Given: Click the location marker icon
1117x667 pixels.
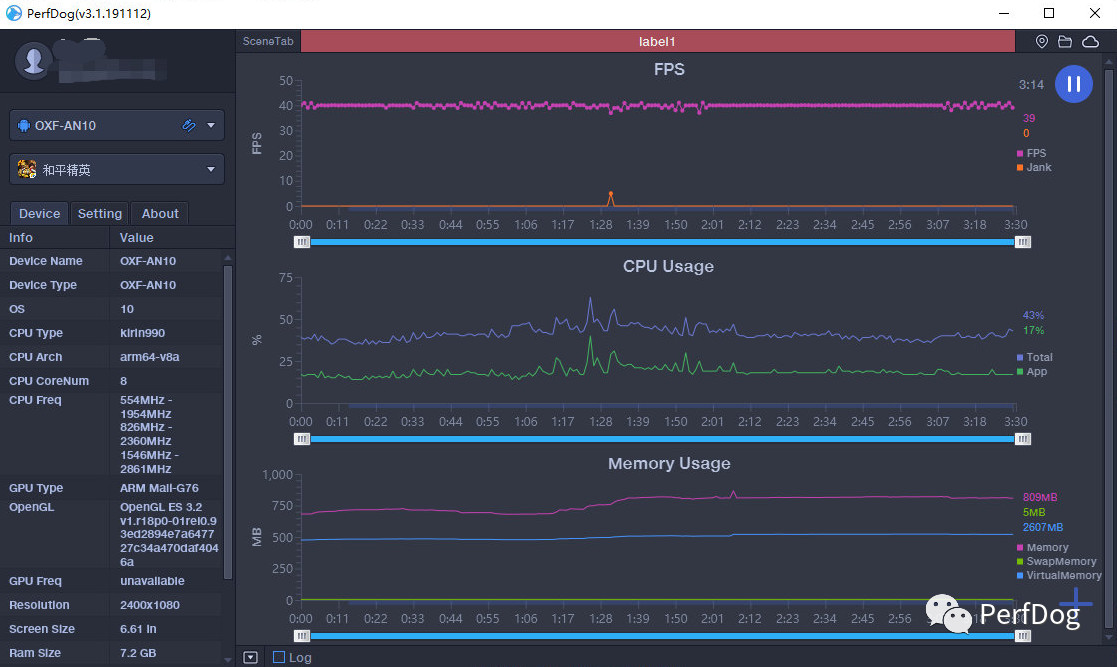Looking at the screenshot, I should [1042, 42].
